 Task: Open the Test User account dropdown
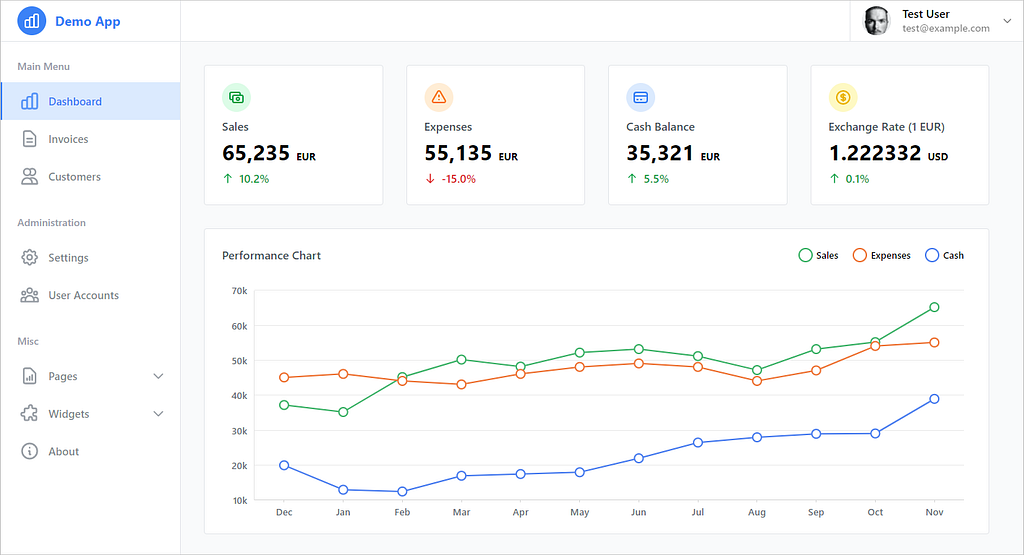1006,21
